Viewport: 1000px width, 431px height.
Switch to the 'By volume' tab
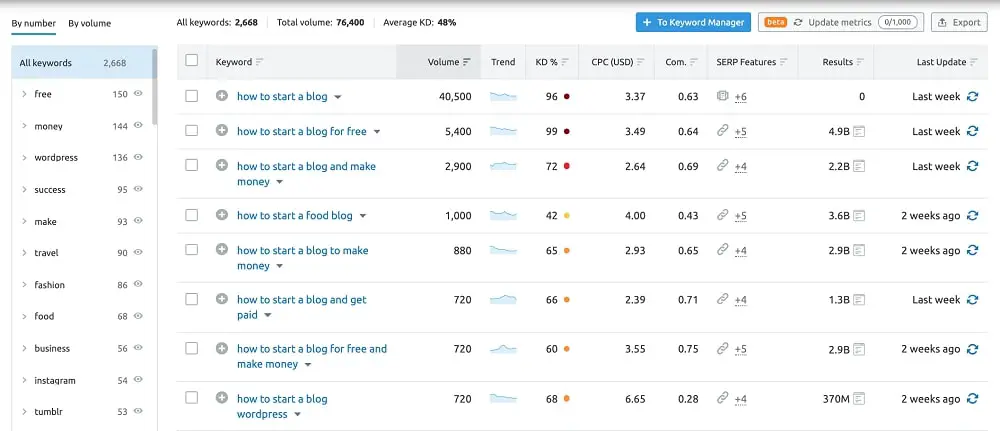point(90,23)
